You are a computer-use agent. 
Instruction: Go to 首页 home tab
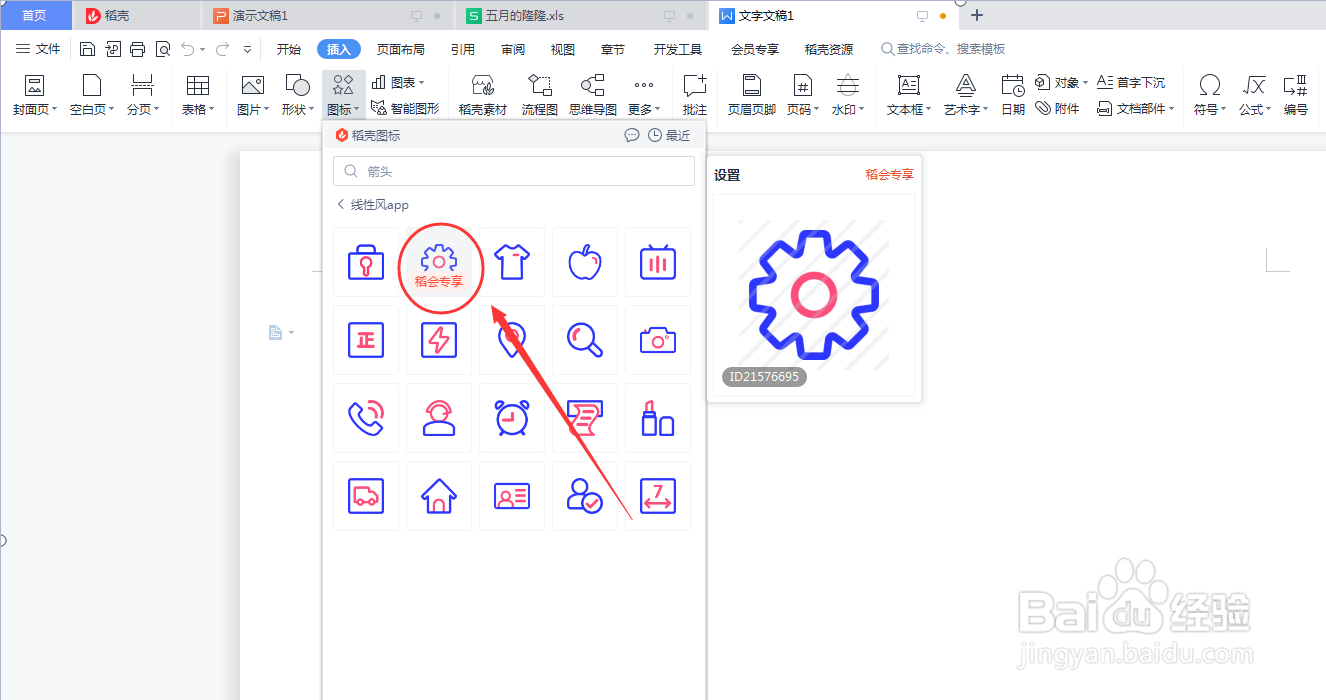pyautogui.click(x=35, y=16)
